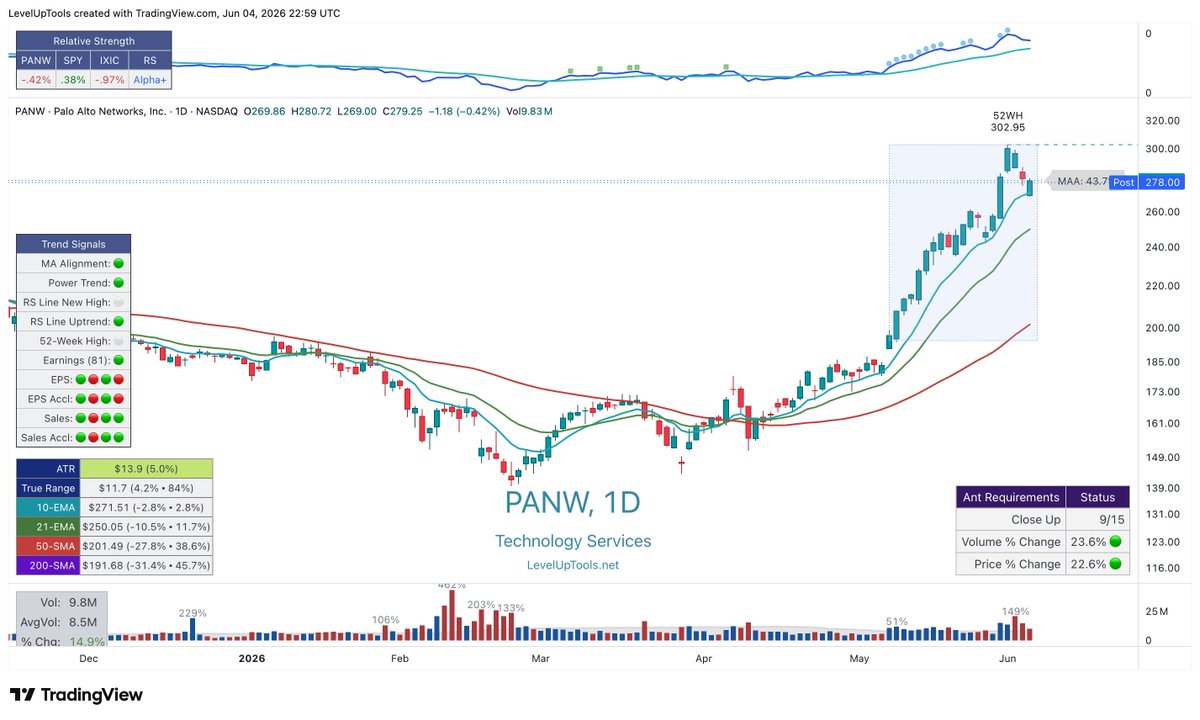This screenshot has height=720, width=1200.
Task: Click the Mar label on time axis
Action: tap(541, 658)
